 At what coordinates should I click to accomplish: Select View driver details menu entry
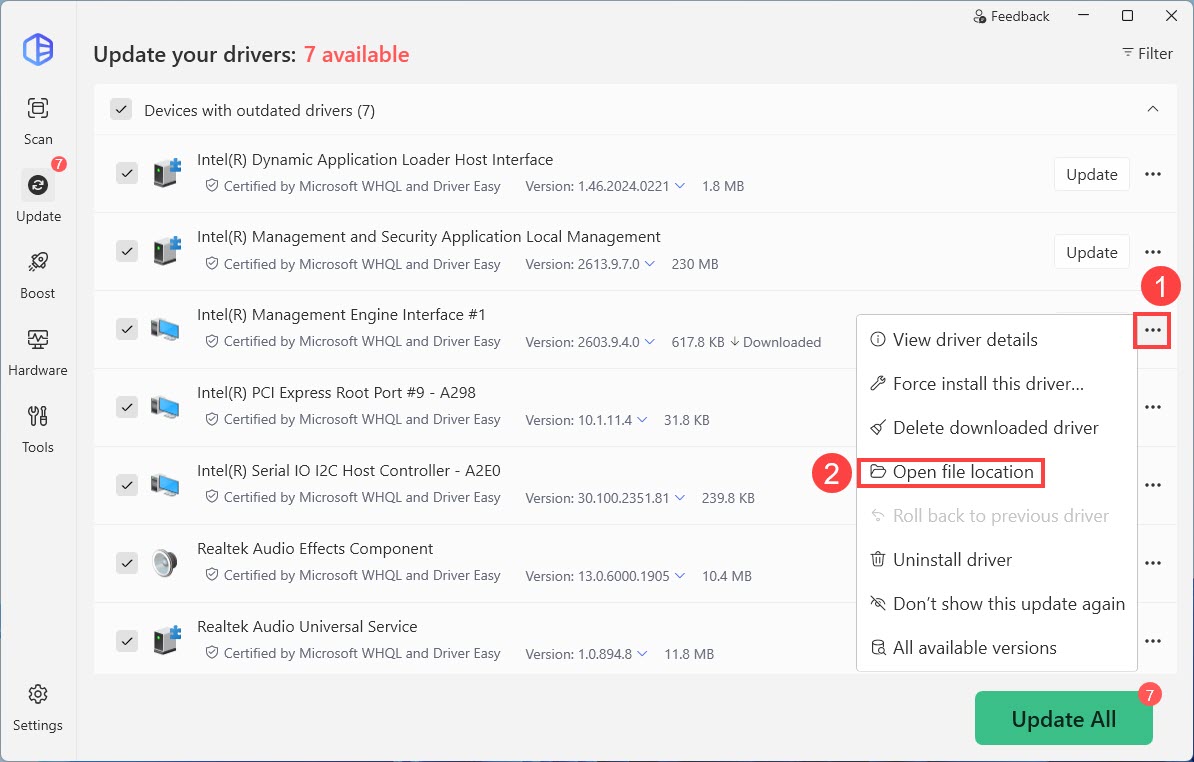(997, 340)
